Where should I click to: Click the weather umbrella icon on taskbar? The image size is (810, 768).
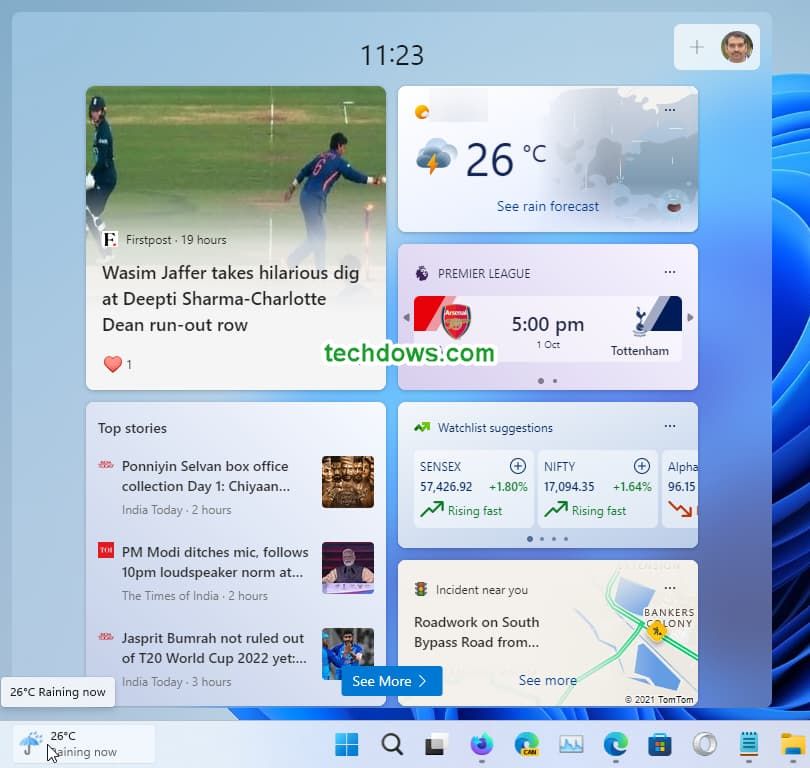(x=32, y=742)
